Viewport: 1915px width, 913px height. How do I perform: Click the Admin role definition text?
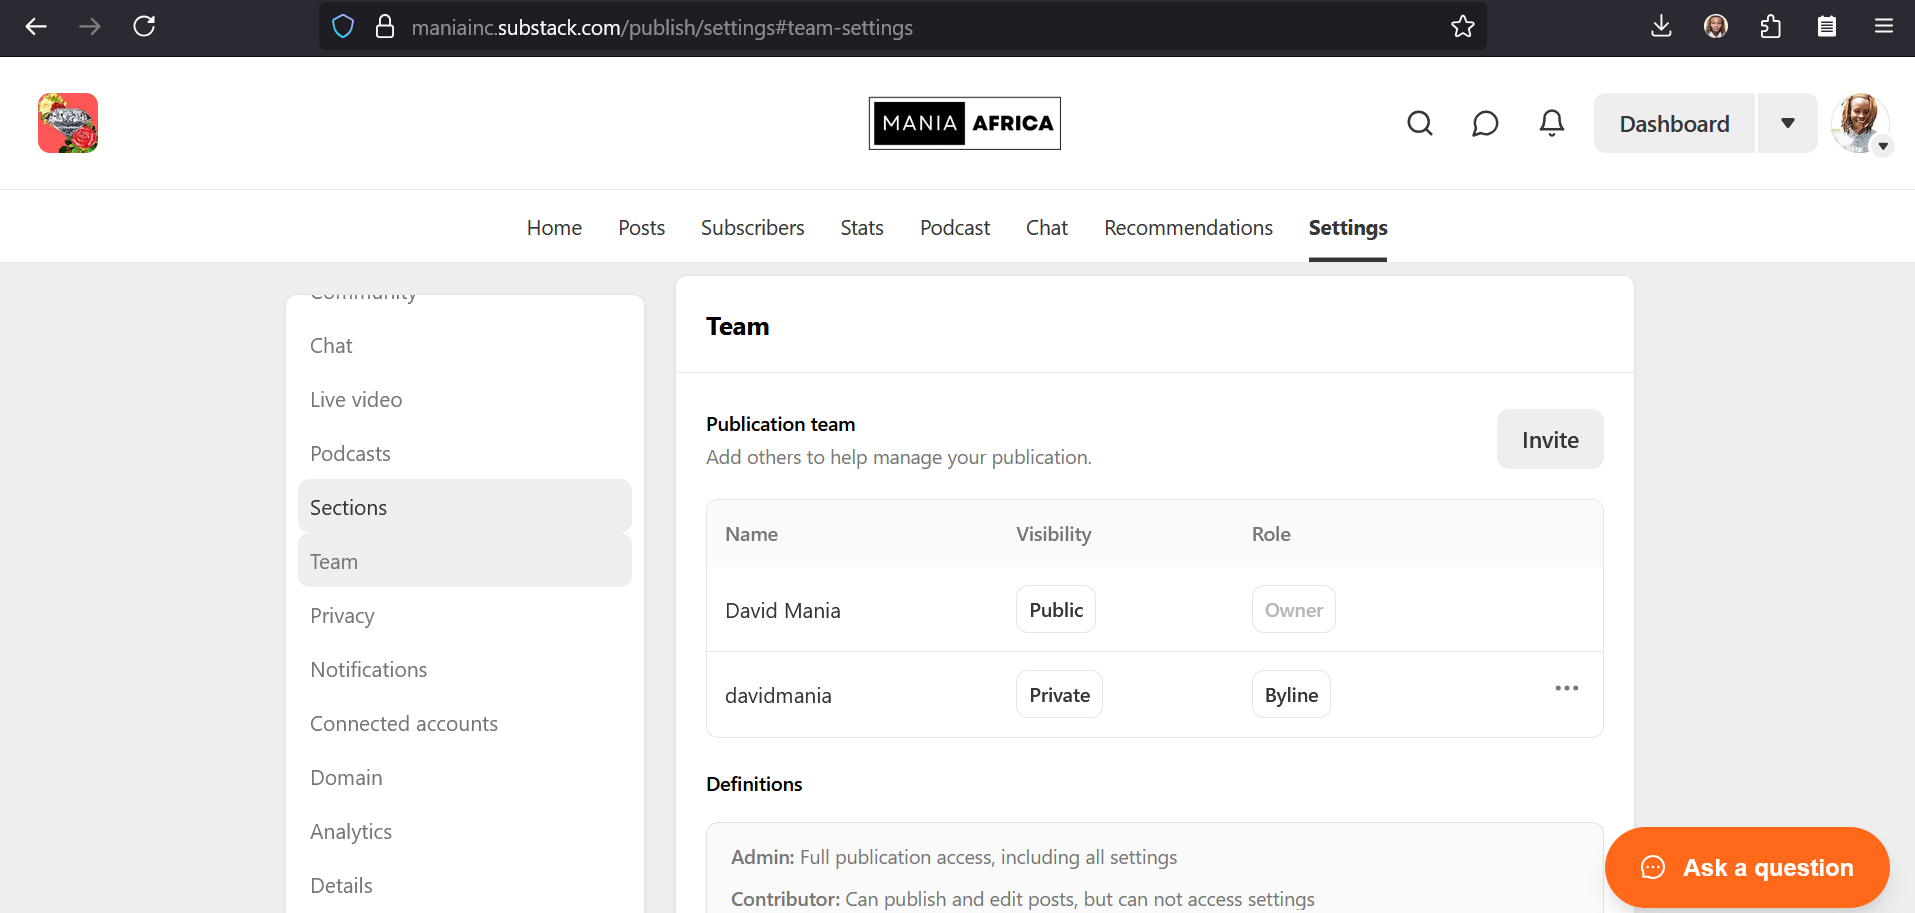954,857
